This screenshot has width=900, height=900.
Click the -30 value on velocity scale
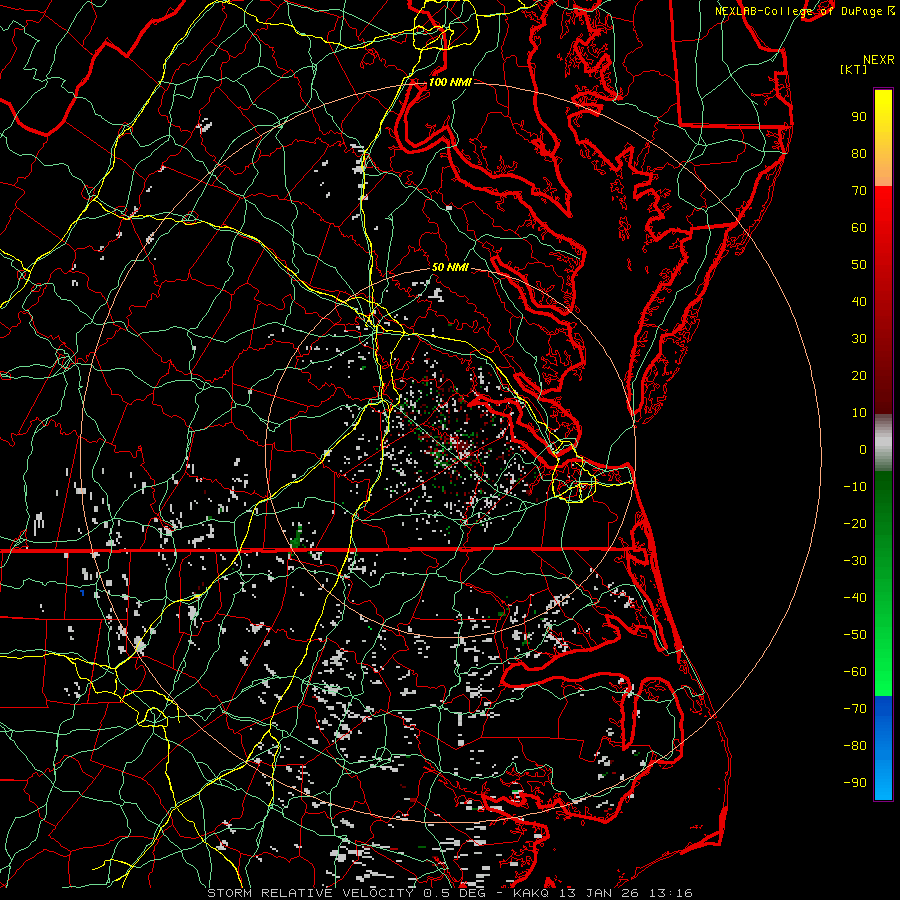855,561
